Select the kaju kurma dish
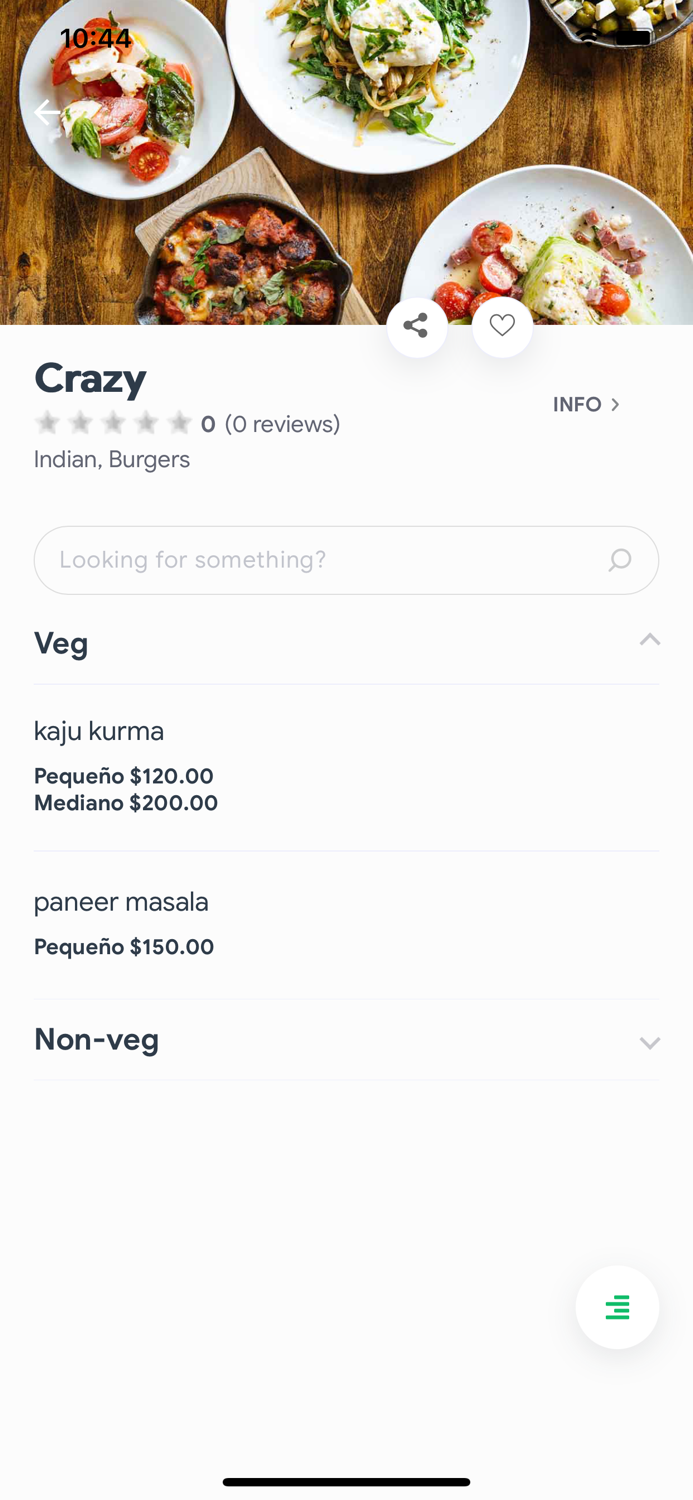The width and height of the screenshot is (693, 1500). coord(100,731)
